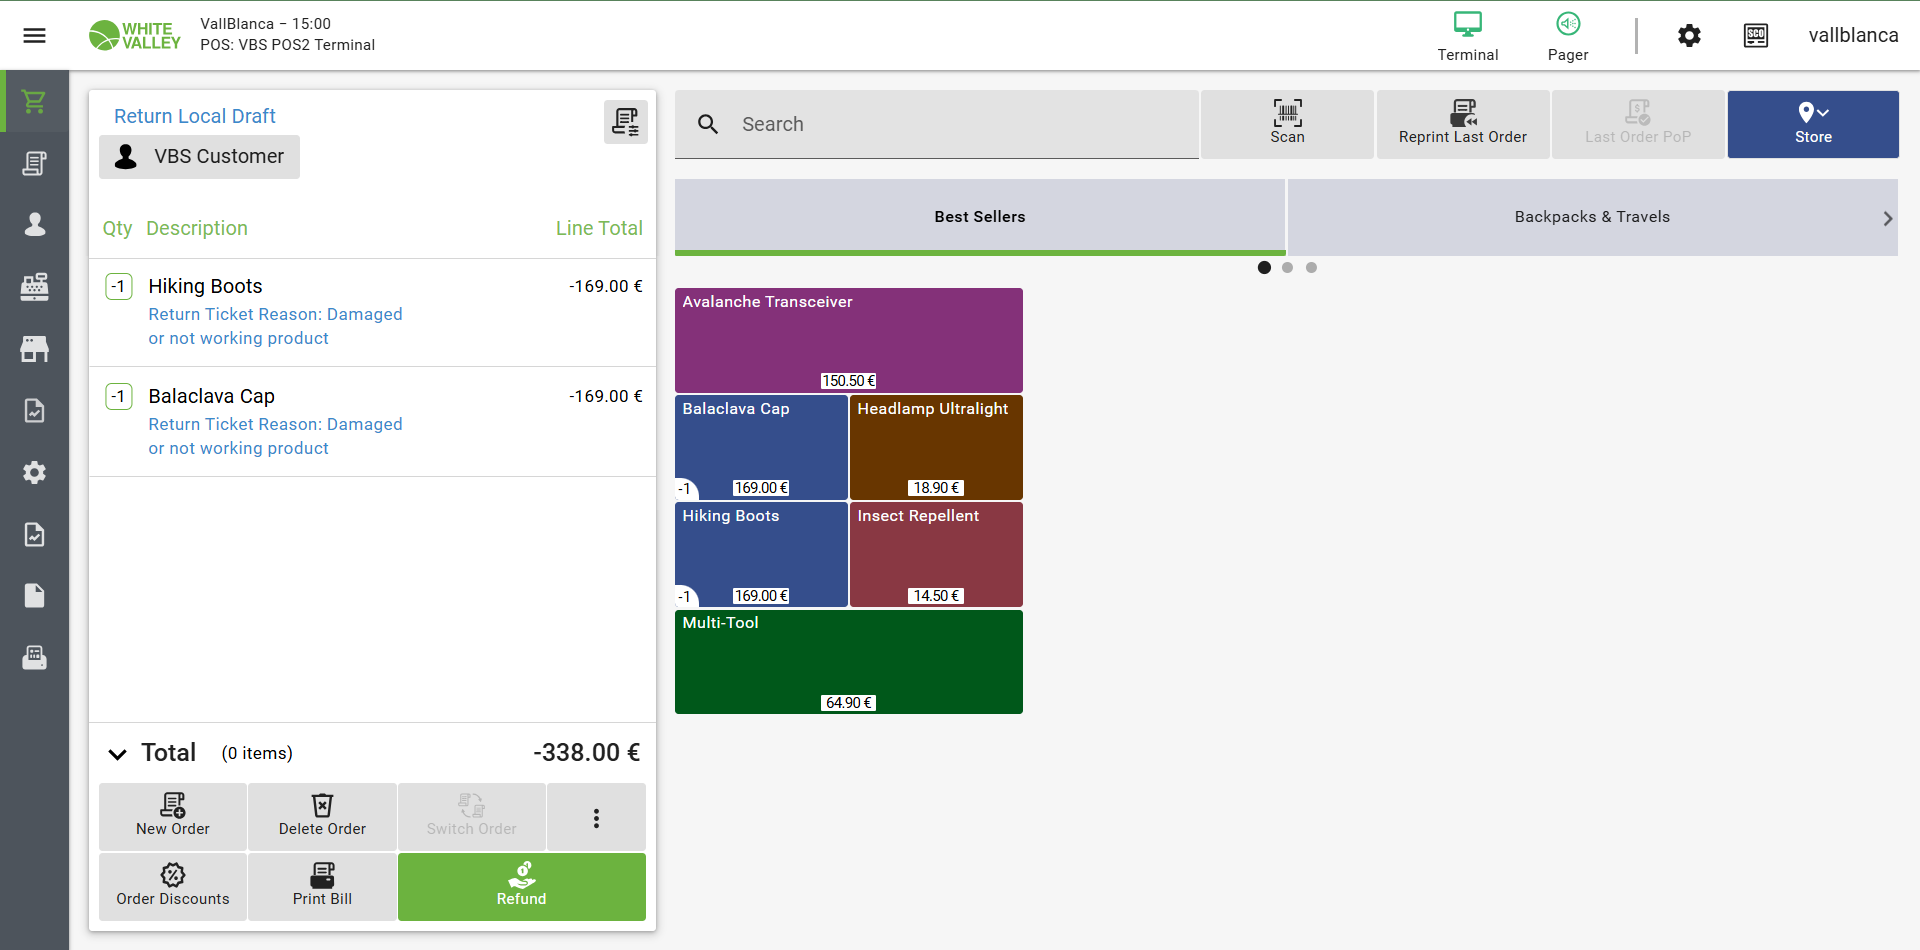The height and width of the screenshot is (950, 1920).
Task: Click the SCO screen icon in header
Action: (1755, 36)
